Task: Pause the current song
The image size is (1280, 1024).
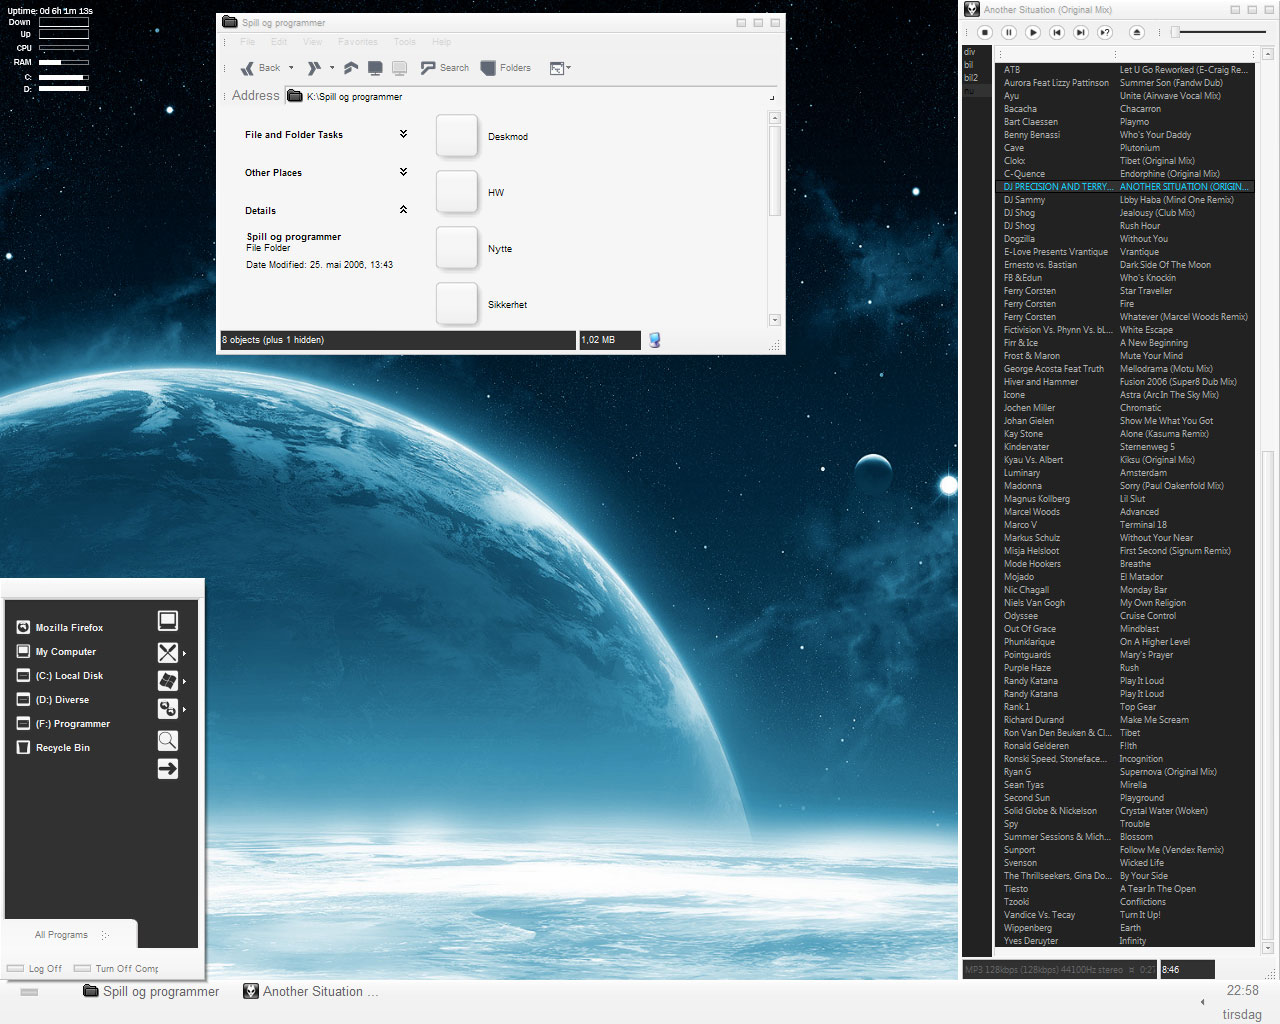Action: (1009, 32)
